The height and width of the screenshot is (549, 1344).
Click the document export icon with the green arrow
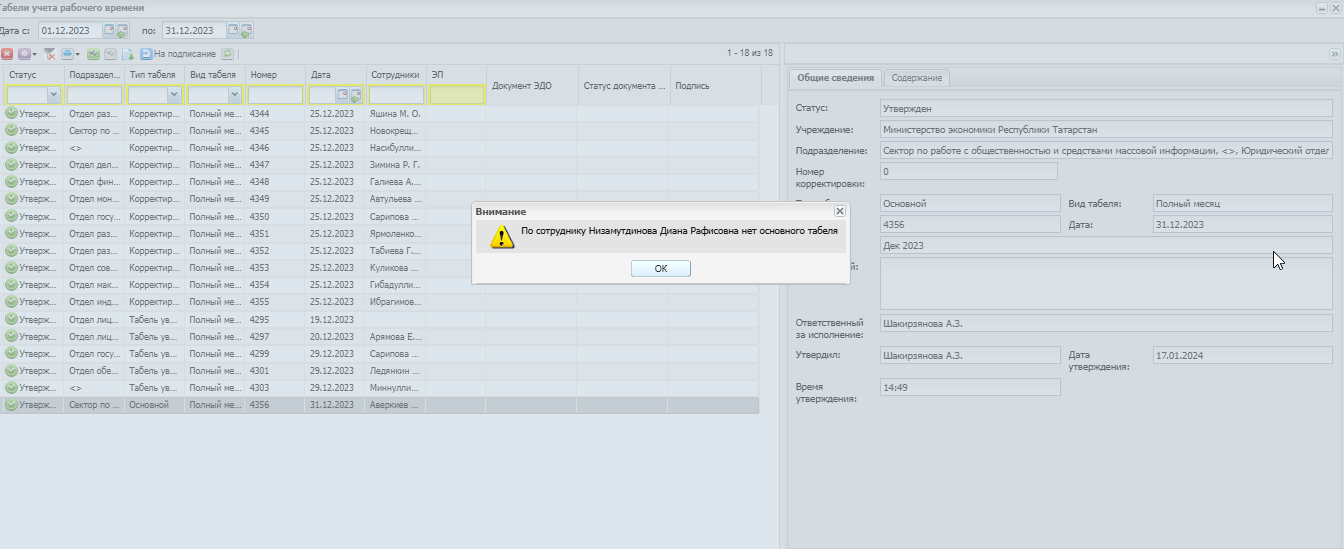pyautogui.click(x=128, y=54)
